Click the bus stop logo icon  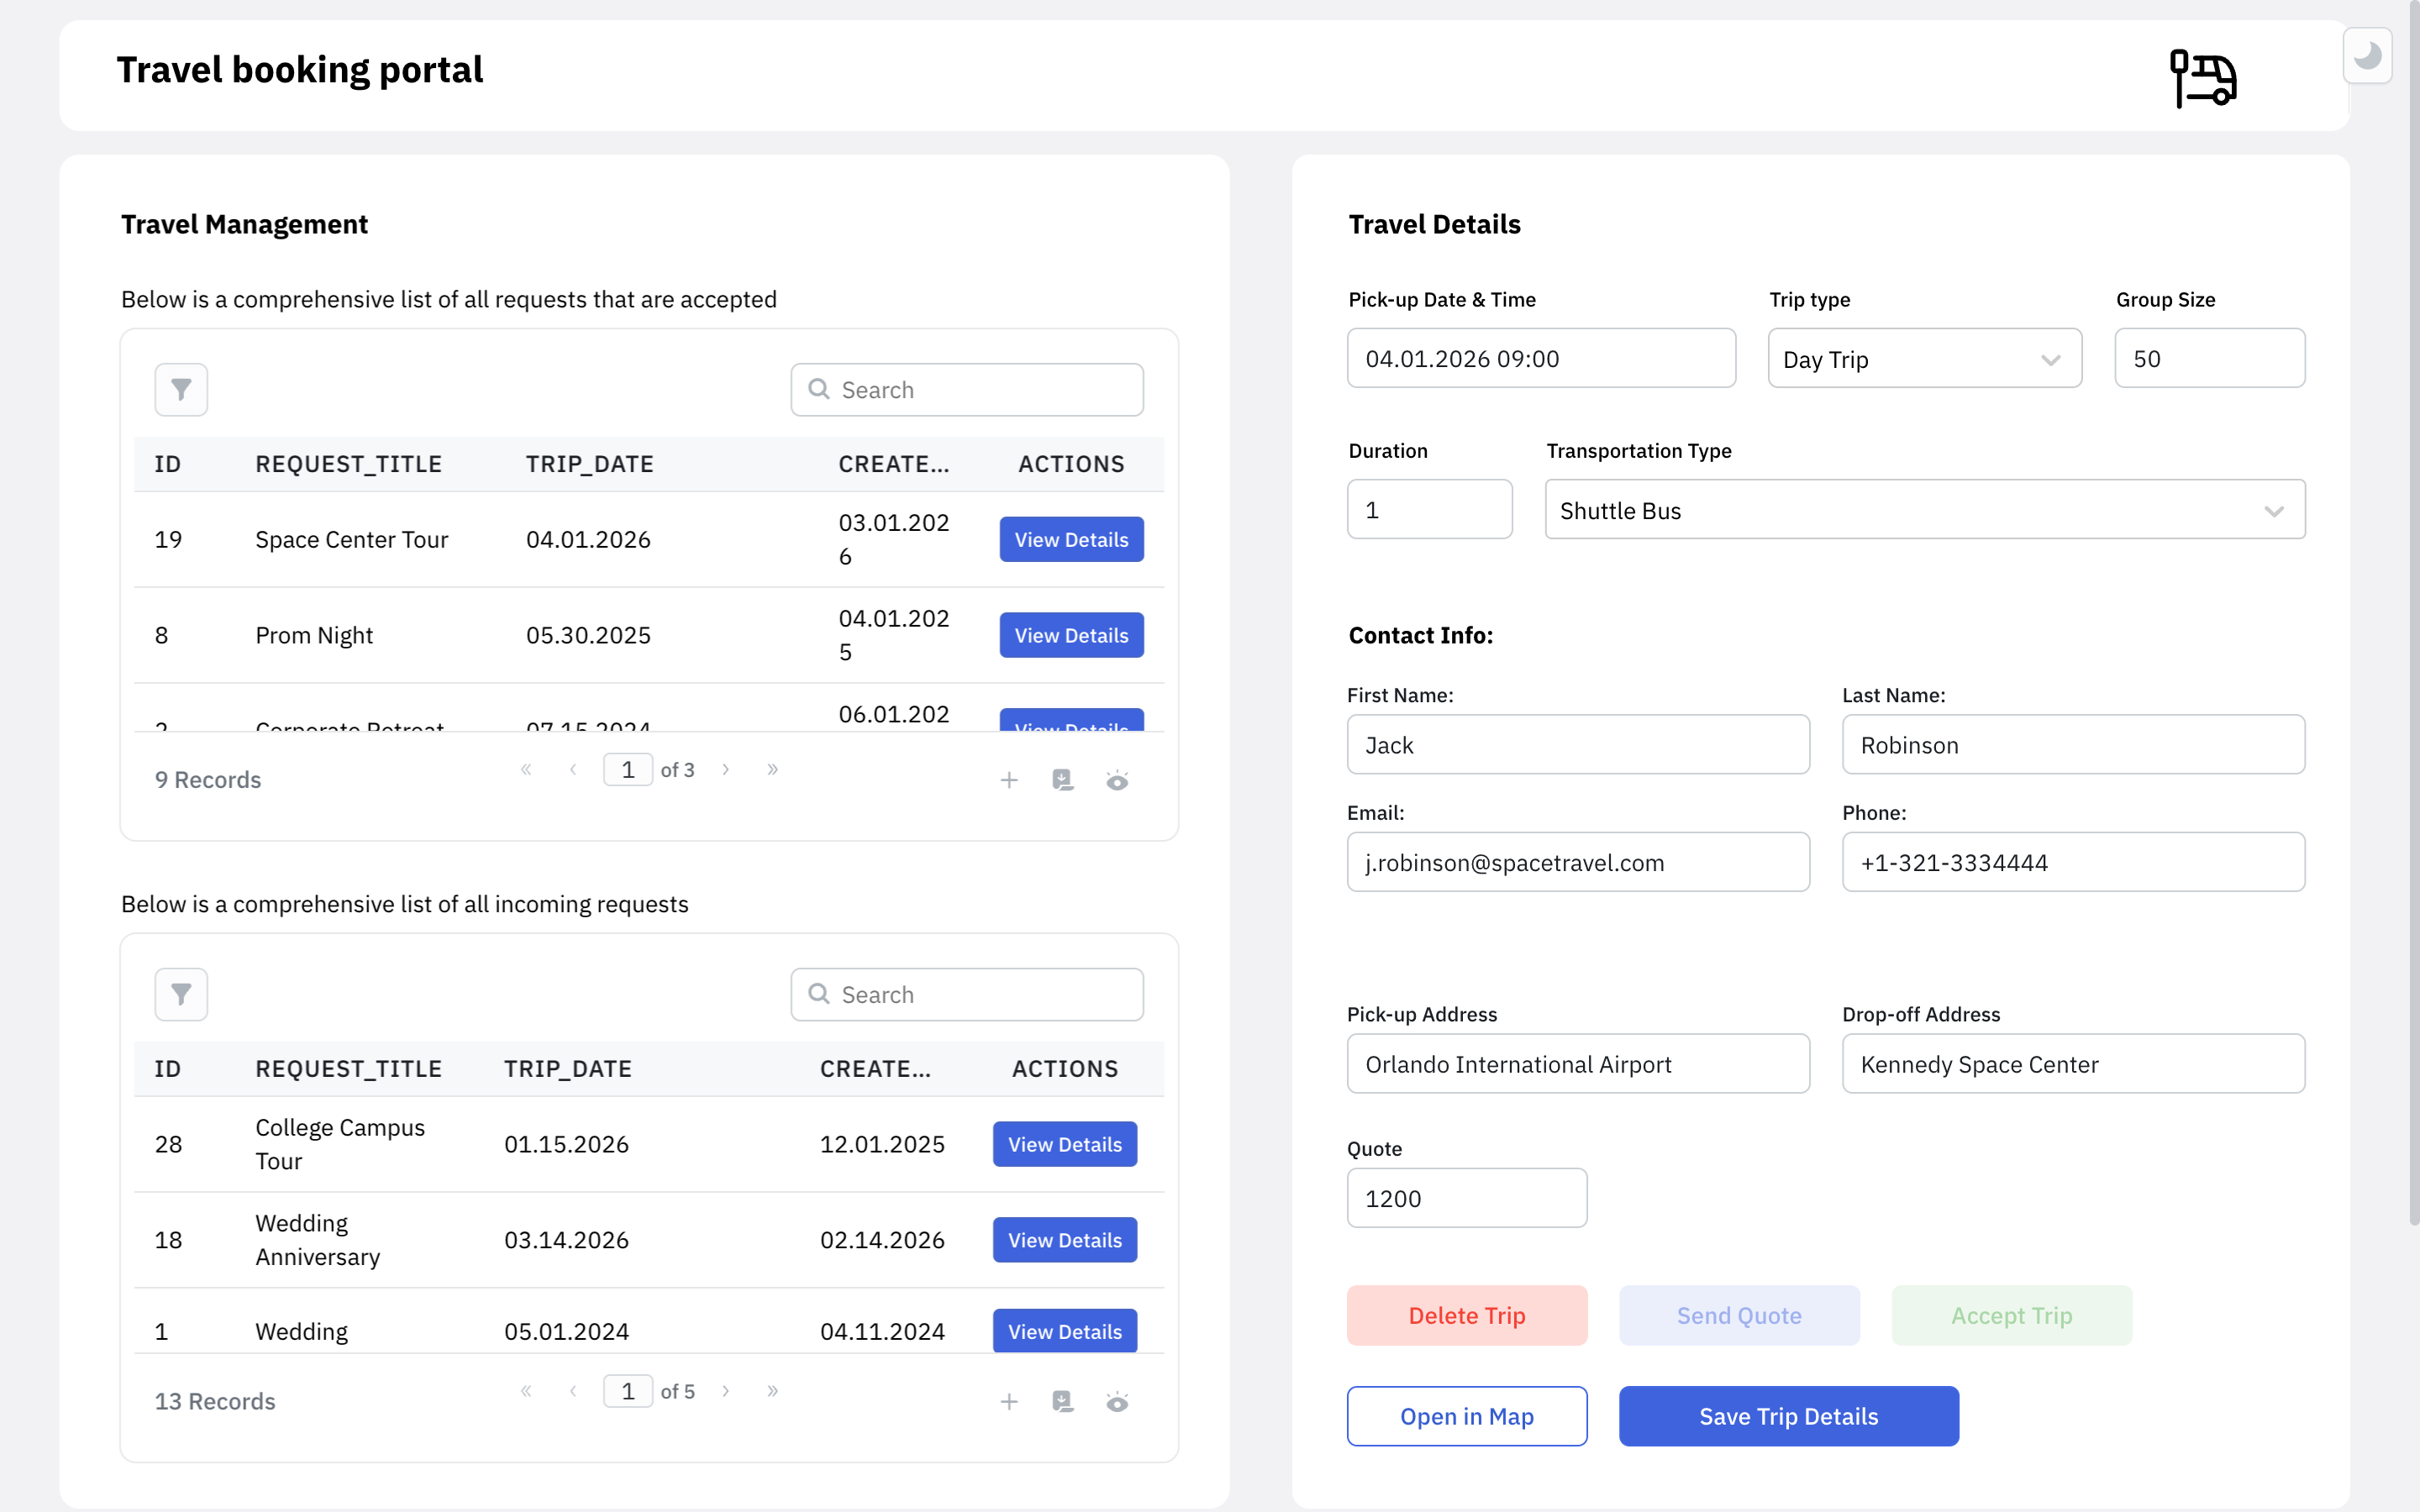(2202, 78)
